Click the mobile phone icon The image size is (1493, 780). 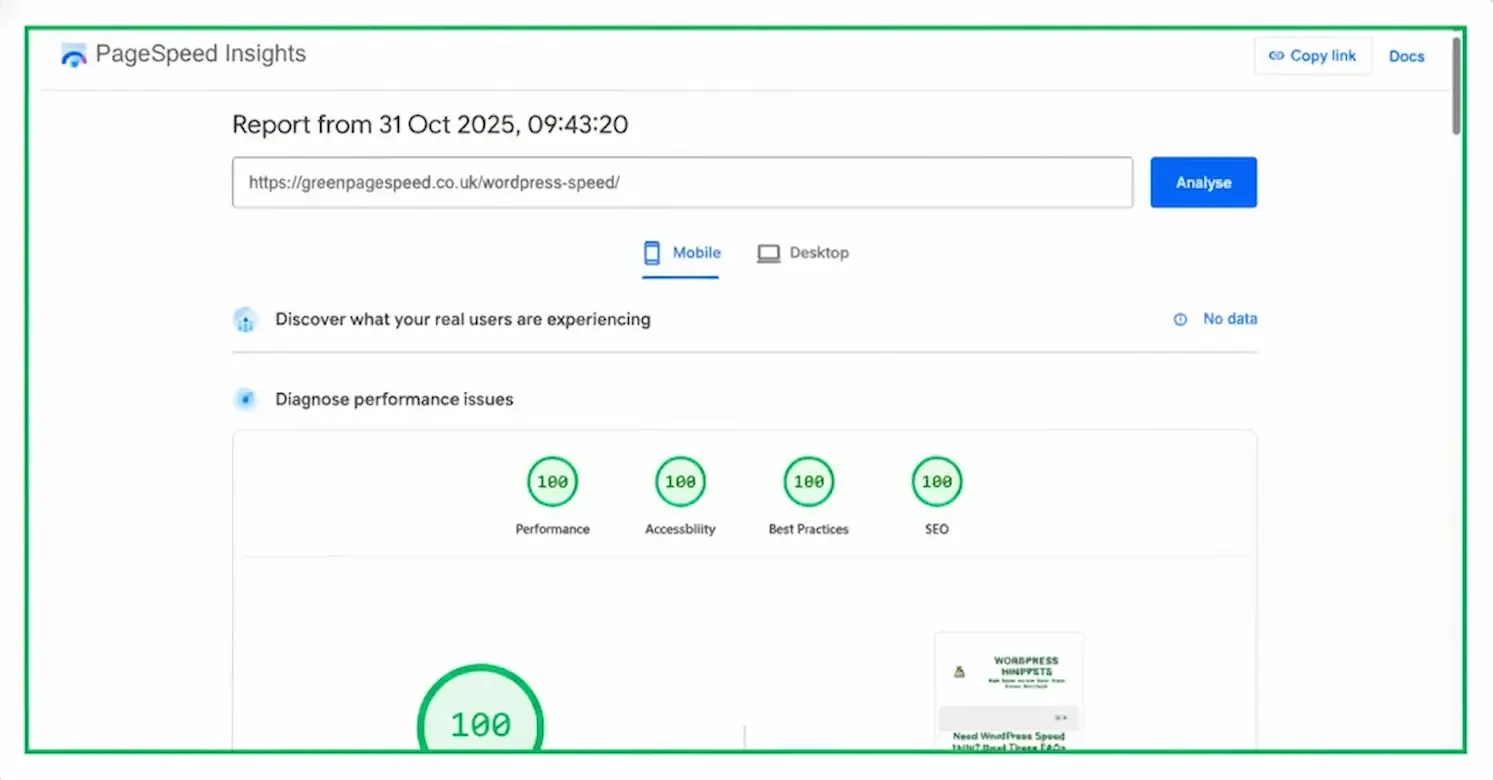[652, 253]
